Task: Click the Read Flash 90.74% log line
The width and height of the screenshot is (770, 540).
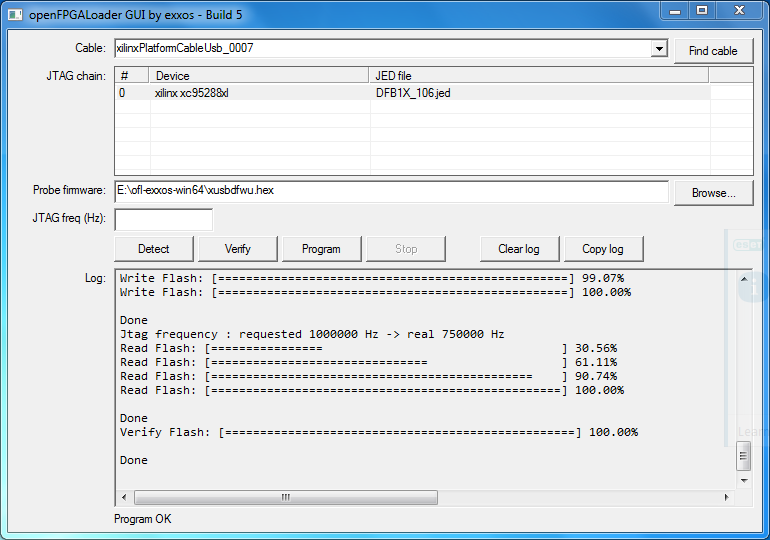Action: coord(368,377)
